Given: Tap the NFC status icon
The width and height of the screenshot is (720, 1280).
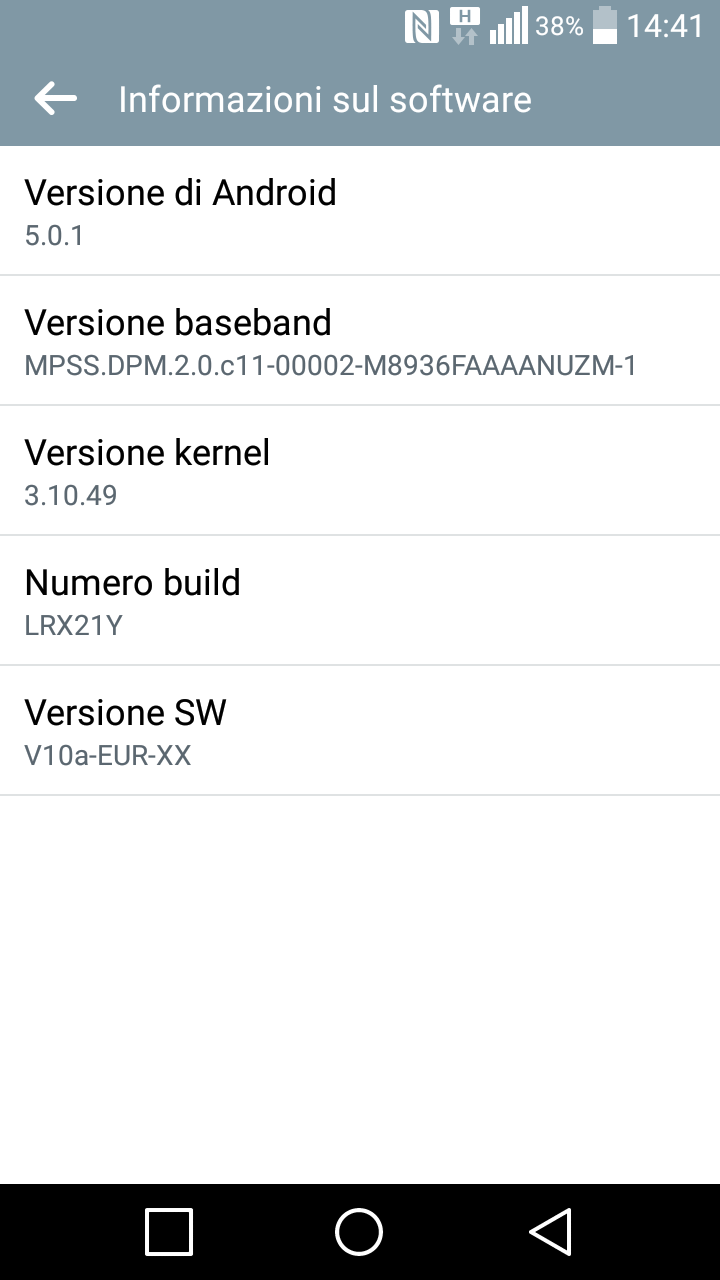Looking at the screenshot, I should (x=422, y=26).
